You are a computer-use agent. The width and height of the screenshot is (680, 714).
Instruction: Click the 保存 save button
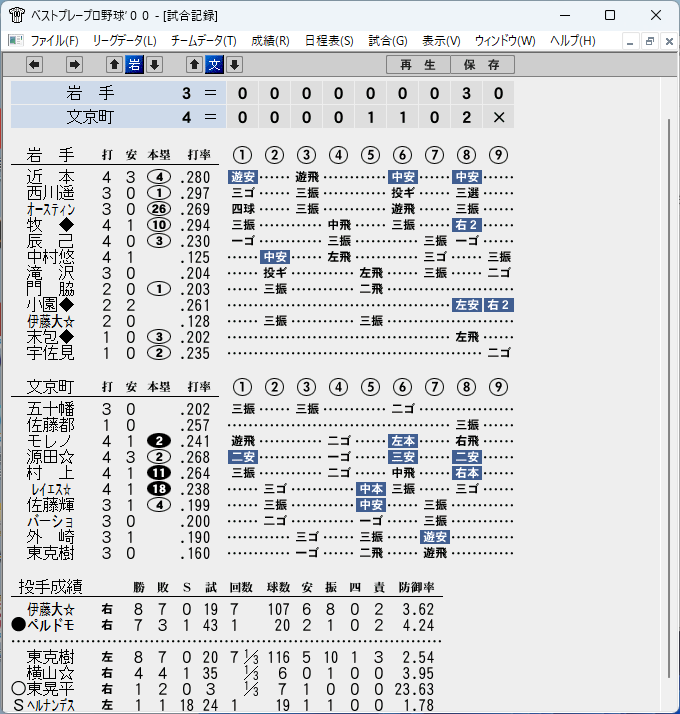tap(483, 65)
